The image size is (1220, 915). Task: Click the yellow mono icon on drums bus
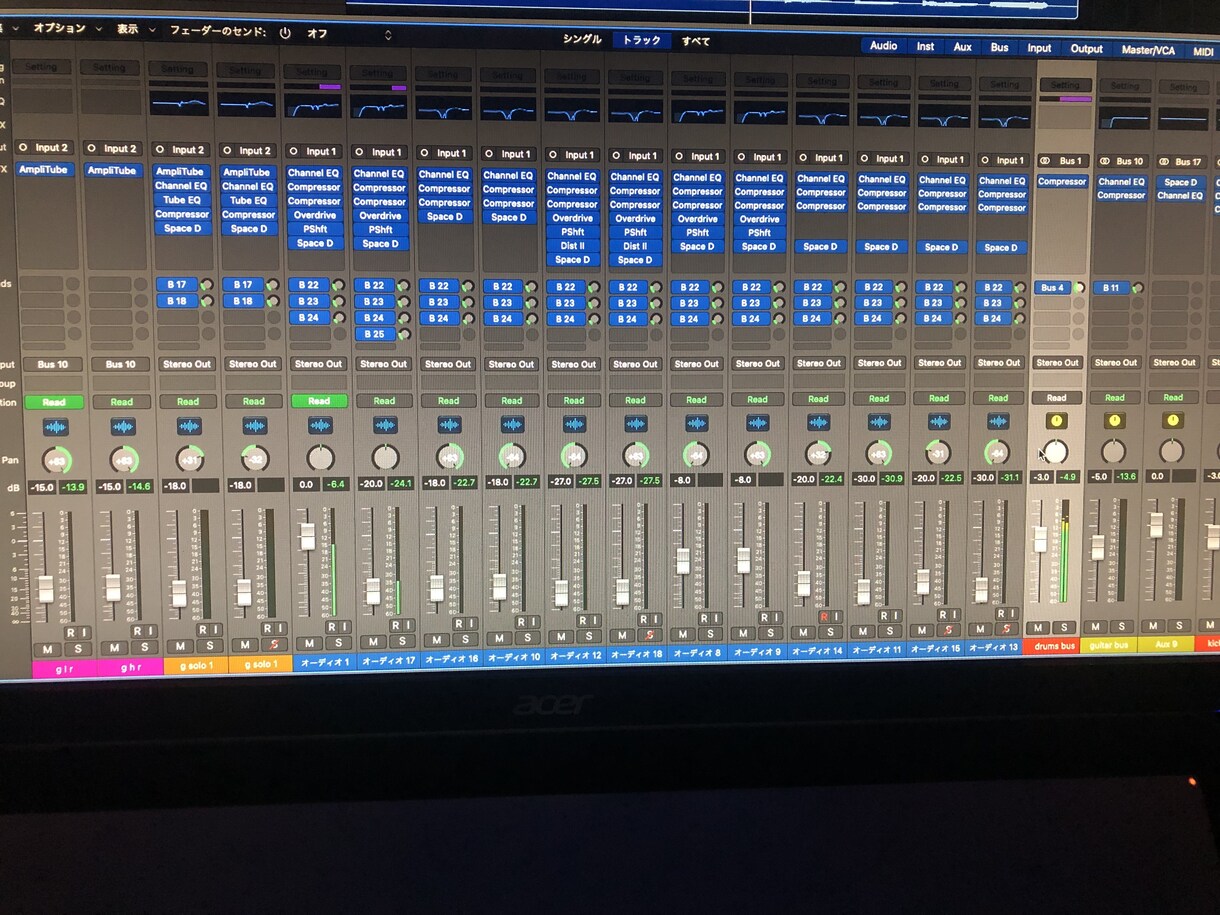pyautogui.click(x=1056, y=421)
